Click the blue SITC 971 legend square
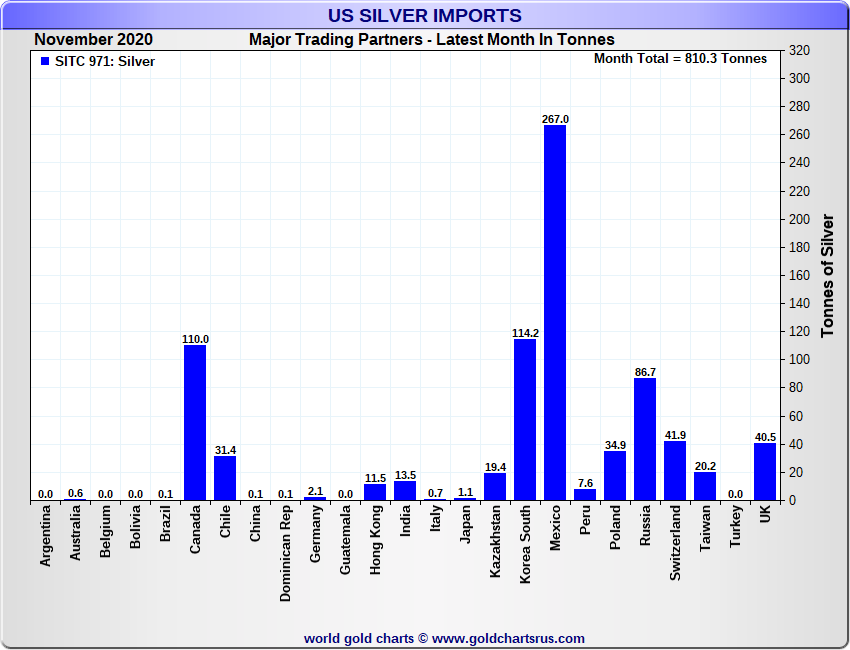This screenshot has height=650, width=850. tap(45, 61)
